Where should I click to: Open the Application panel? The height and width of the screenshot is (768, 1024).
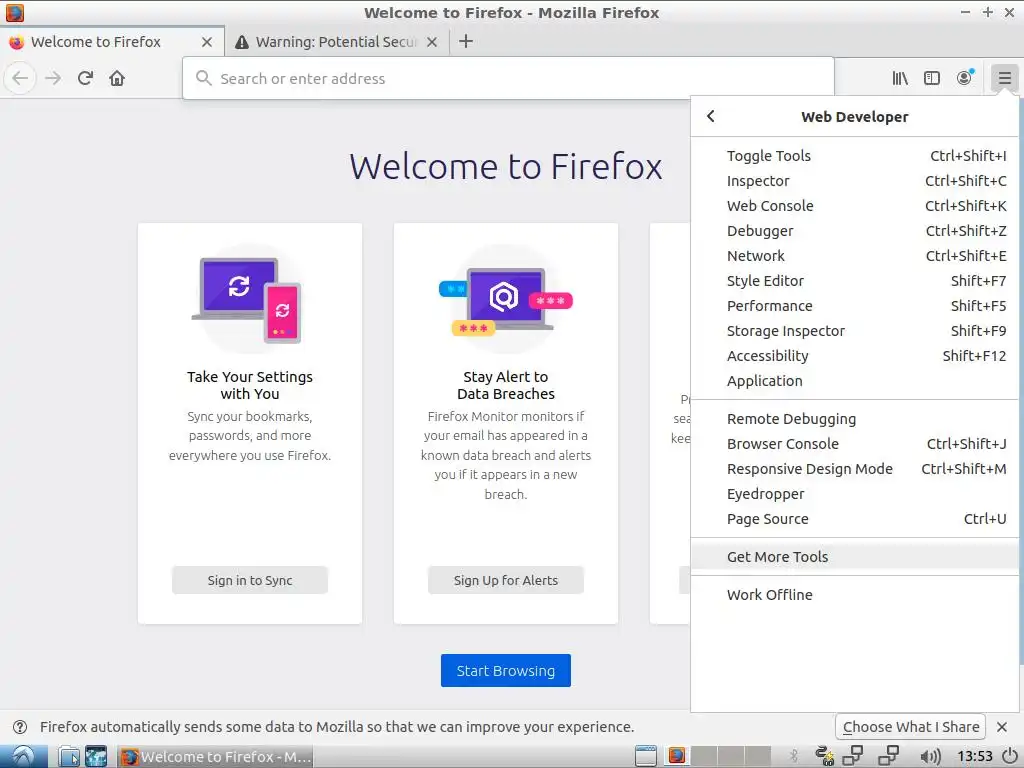pyautogui.click(x=855, y=381)
